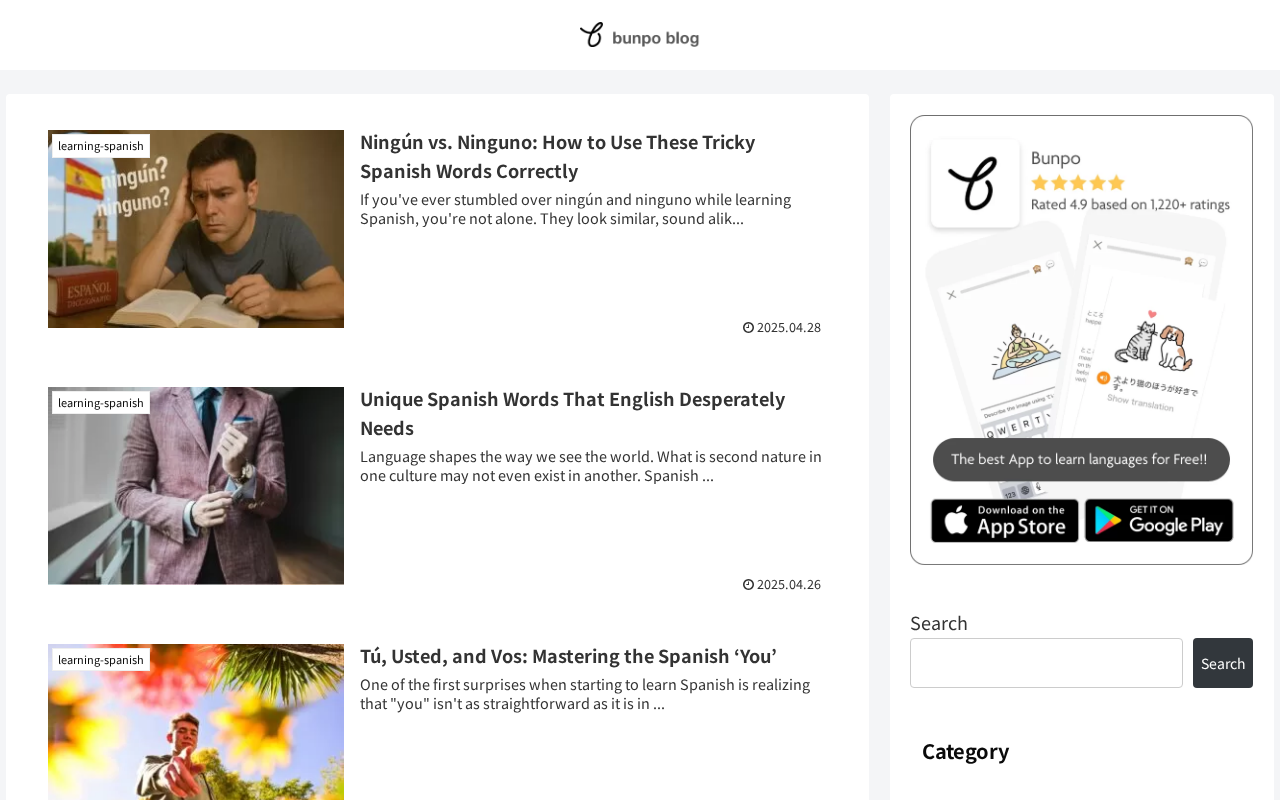The width and height of the screenshot is (1280, 800).
Task: Click the clock icon beside 2025.04.26
Action: [x=748, y=584]
